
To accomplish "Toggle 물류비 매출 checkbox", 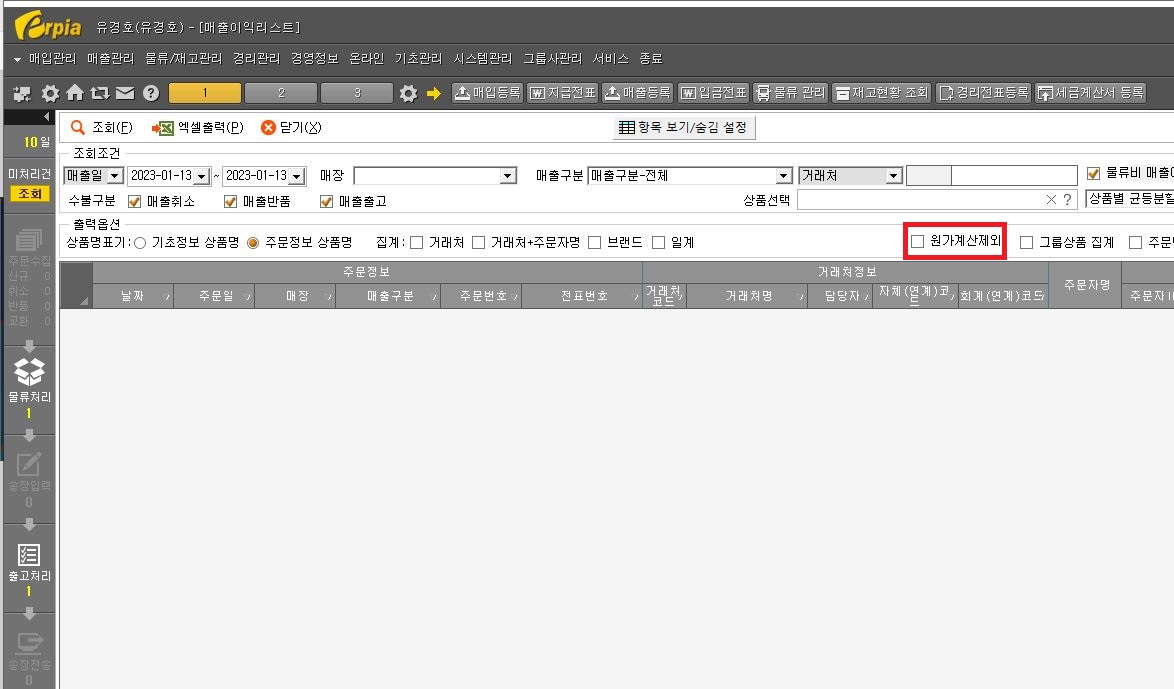I will (x=1094, y=174).
